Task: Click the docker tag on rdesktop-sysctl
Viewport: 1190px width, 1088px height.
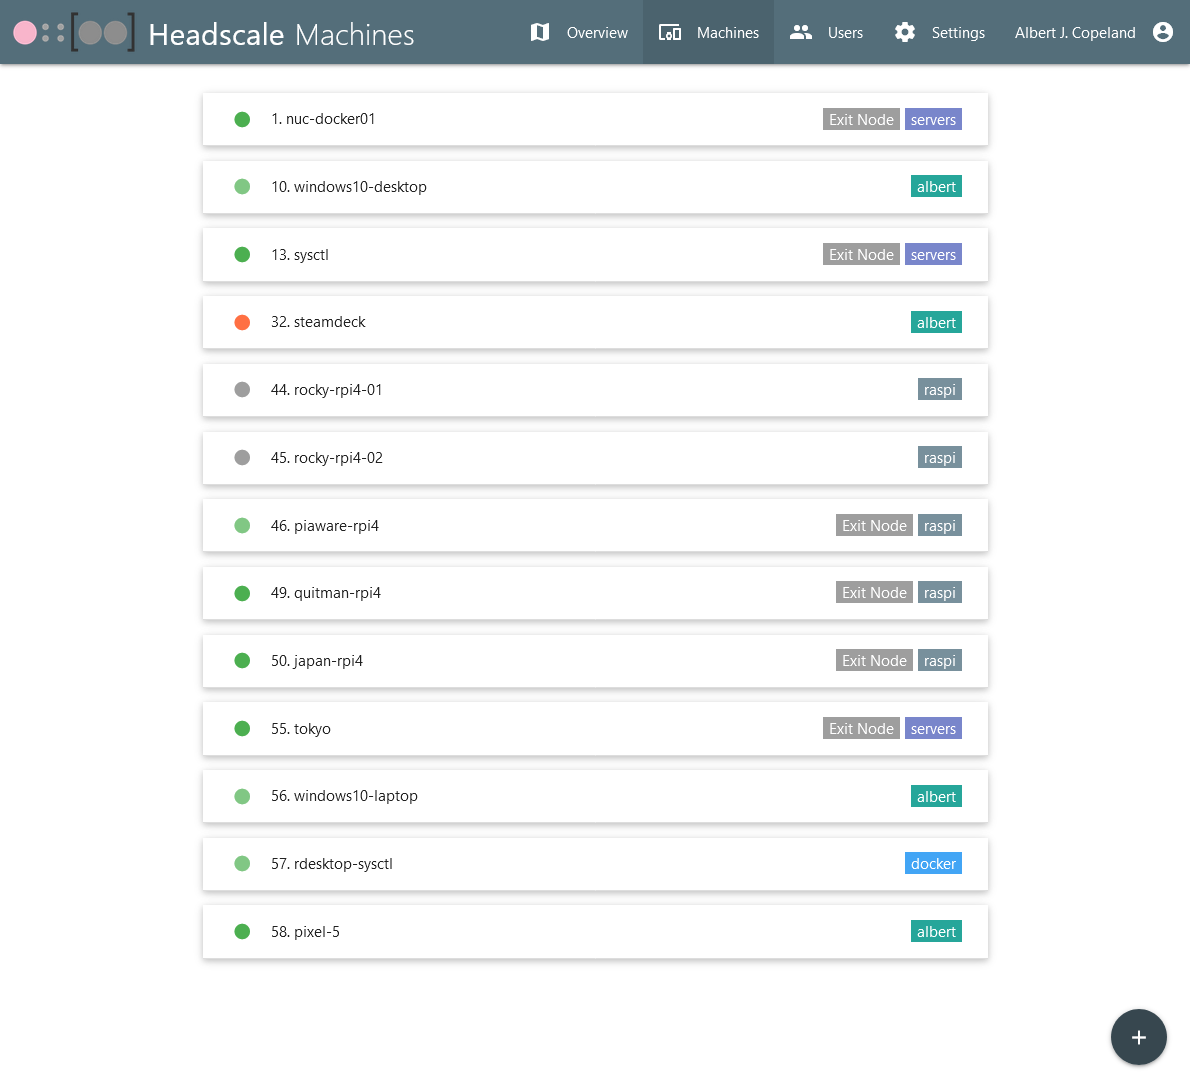Action: (x=933, y=864)
